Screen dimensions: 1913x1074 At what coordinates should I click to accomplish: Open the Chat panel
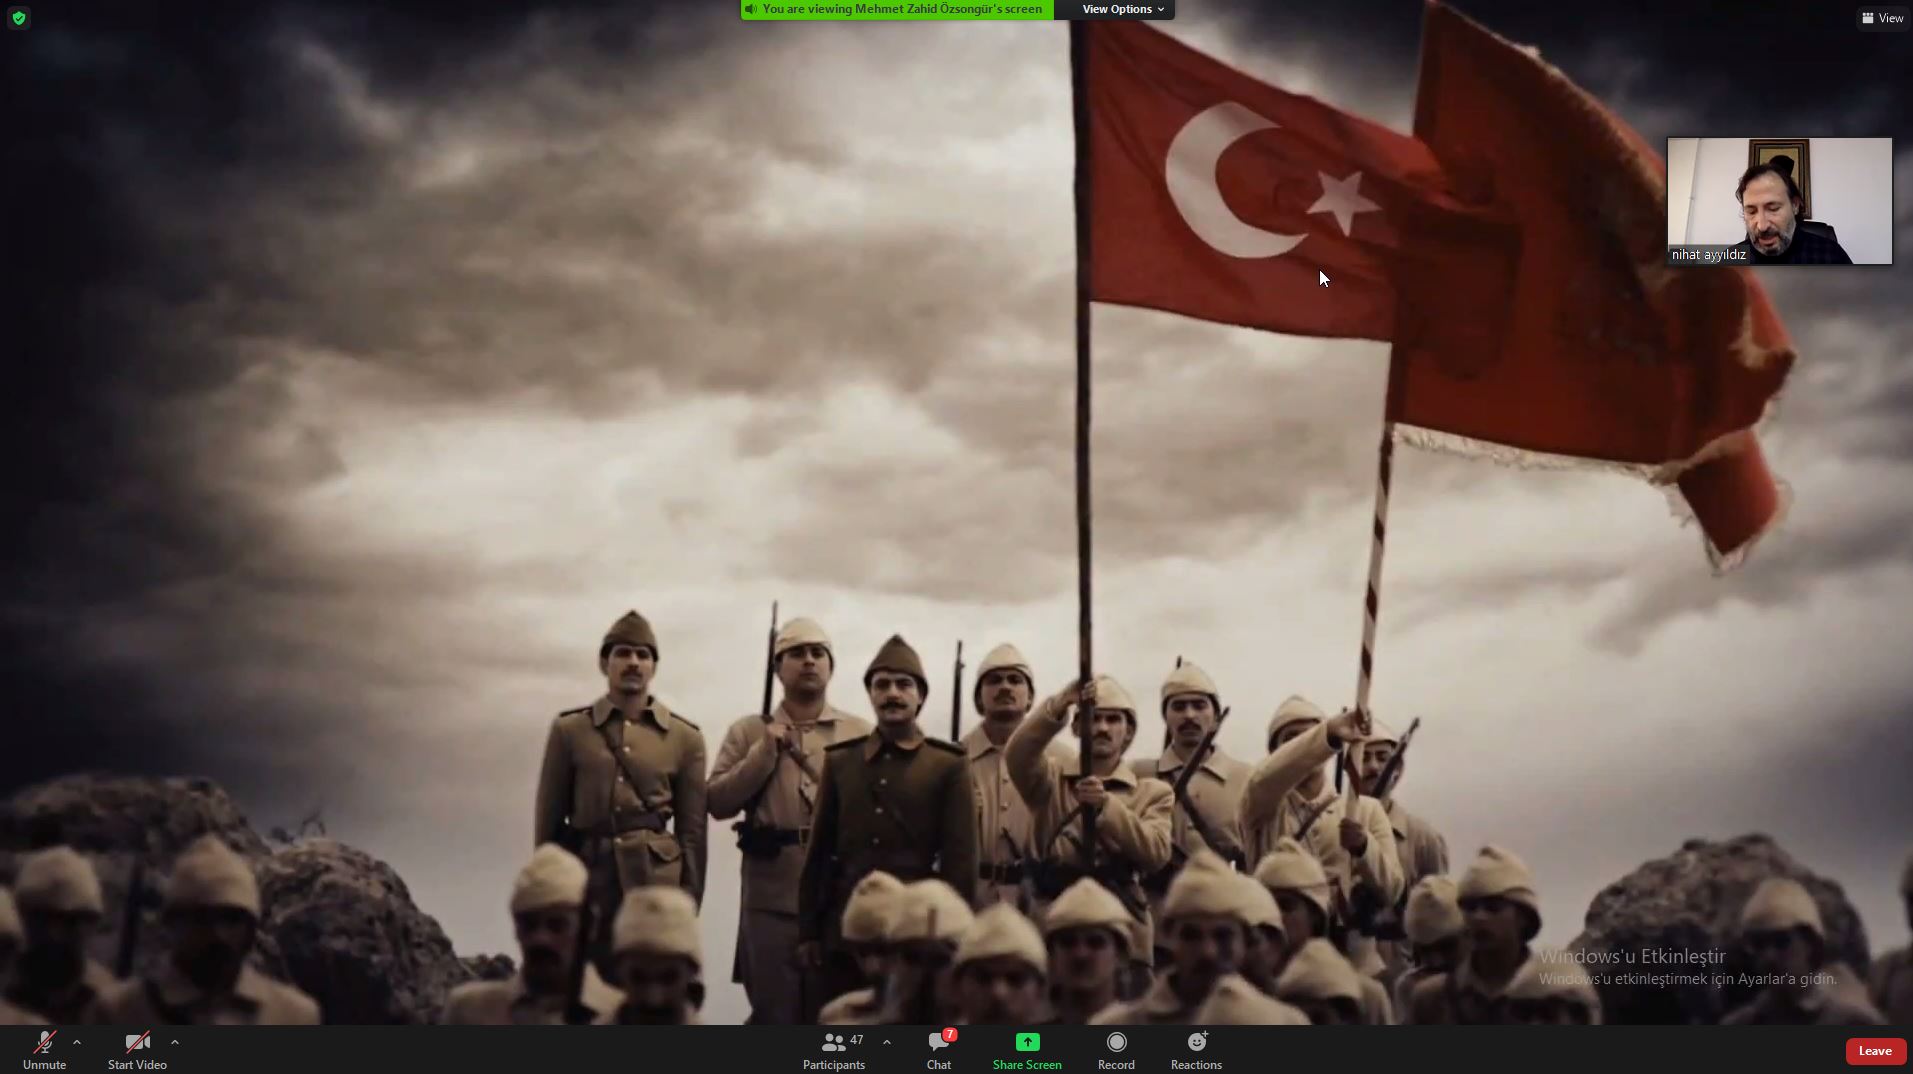(938, 1050)
